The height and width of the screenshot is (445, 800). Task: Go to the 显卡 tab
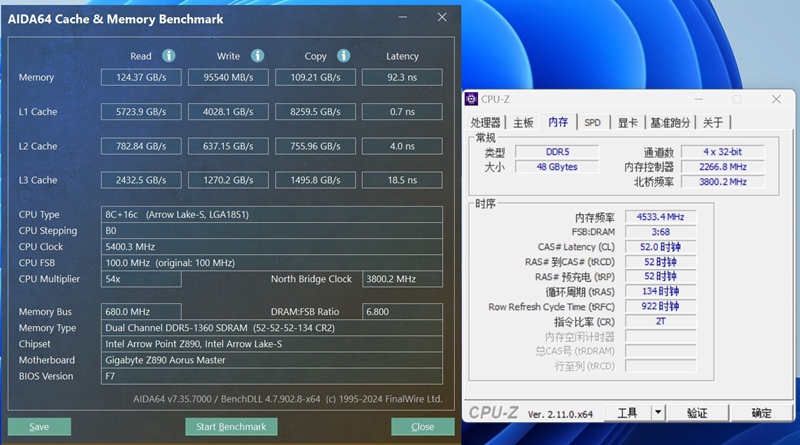tap(626, 122)
